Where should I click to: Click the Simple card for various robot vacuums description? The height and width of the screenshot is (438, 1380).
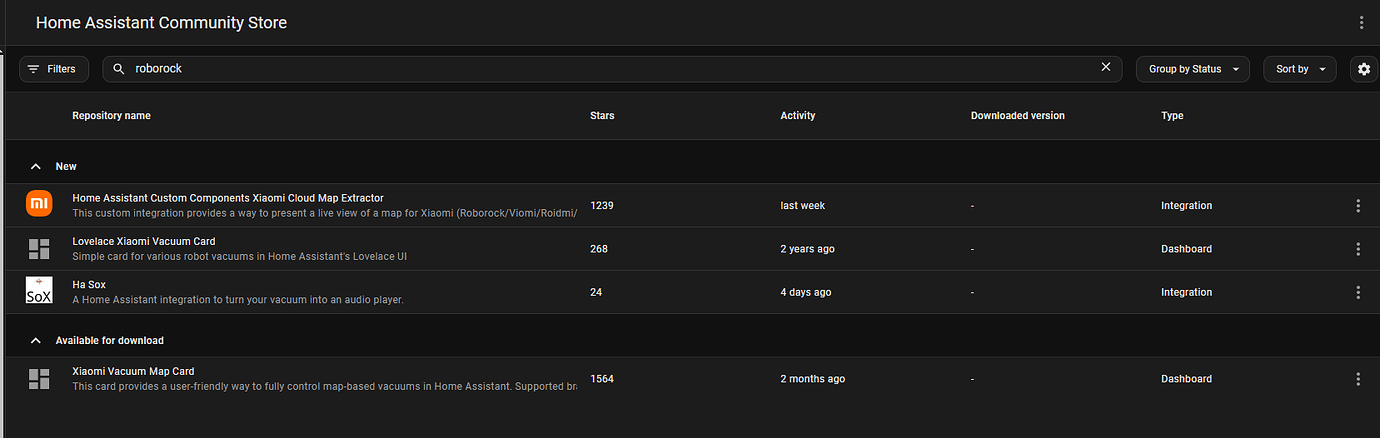[x=239, y=256]
